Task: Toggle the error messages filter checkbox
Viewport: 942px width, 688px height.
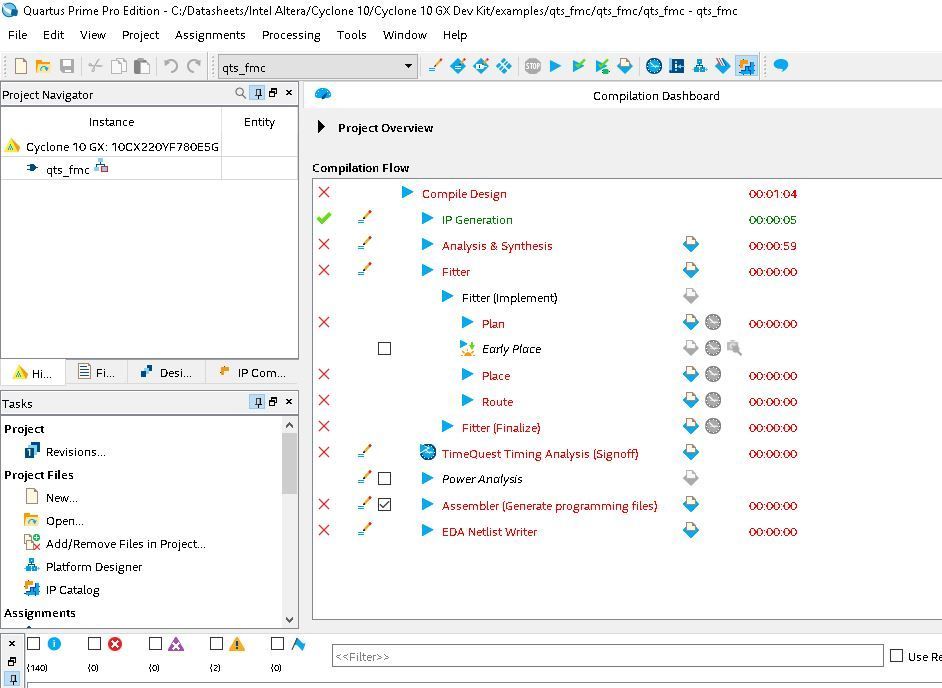Action: click(x=95, y=643)
